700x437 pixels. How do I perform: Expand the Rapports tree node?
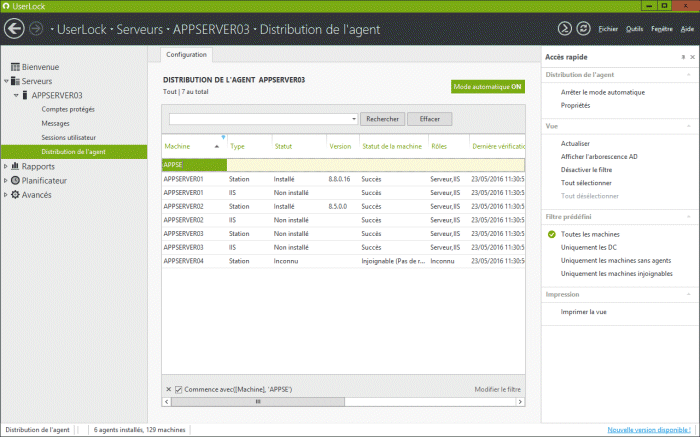coord(6,166)
